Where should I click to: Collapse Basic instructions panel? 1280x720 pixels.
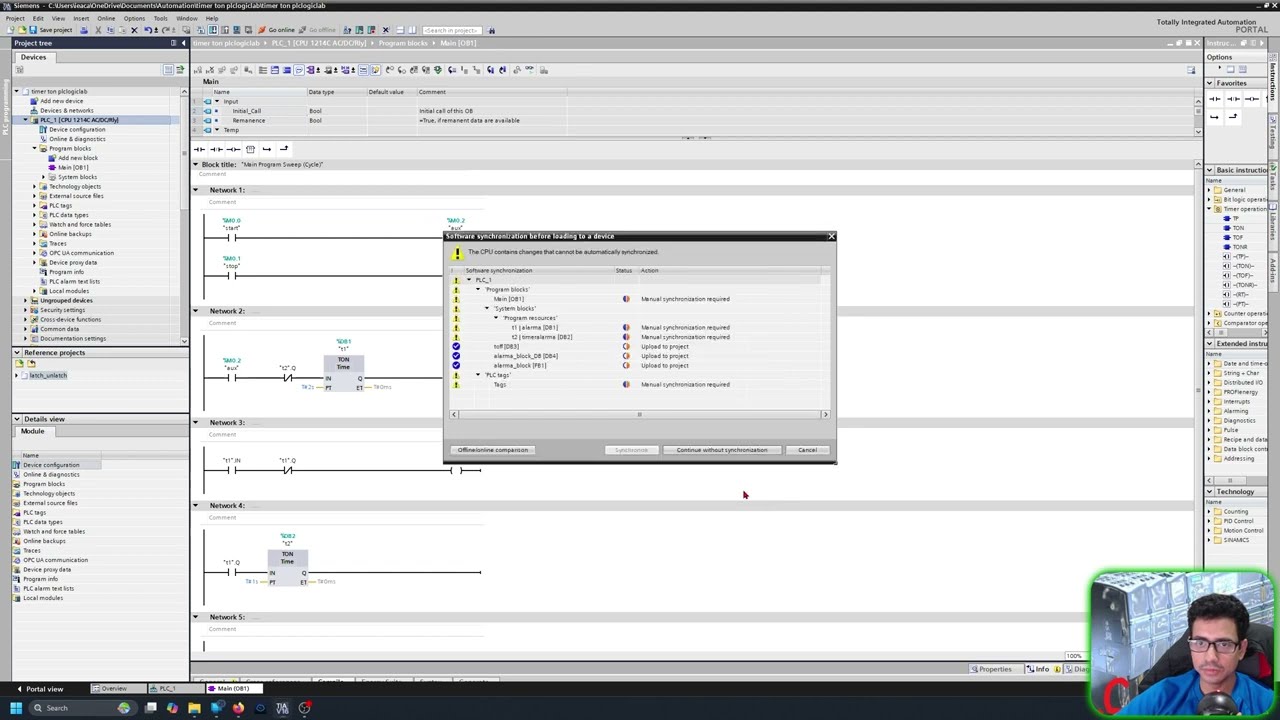1210,171
